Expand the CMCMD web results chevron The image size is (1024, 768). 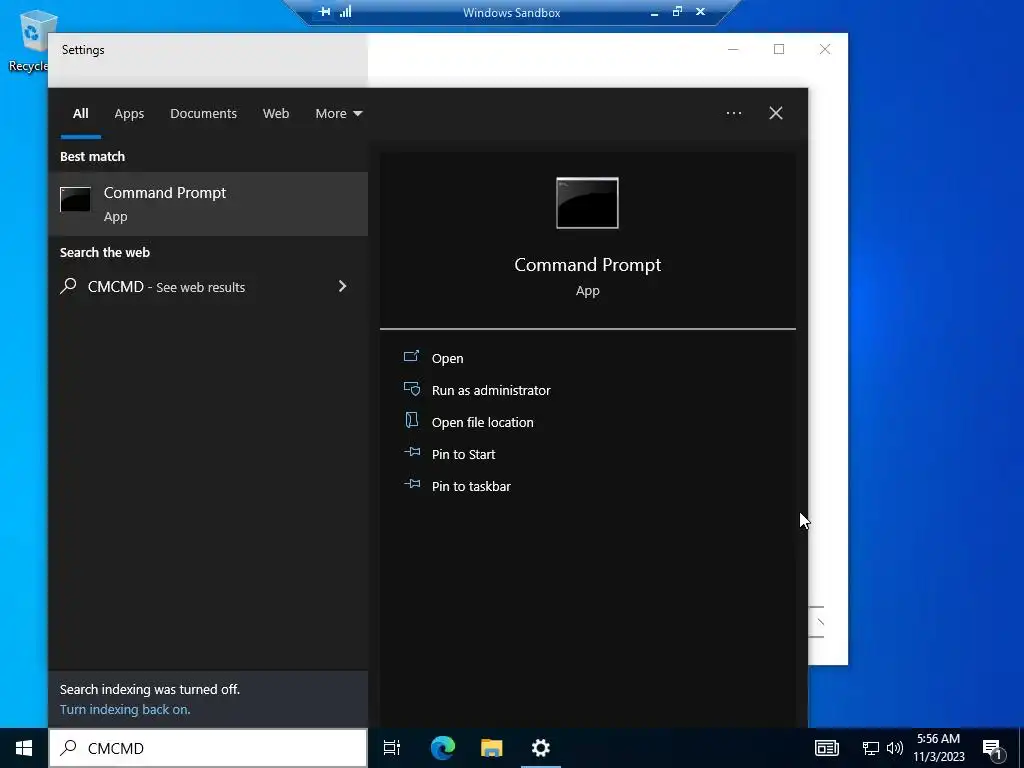click(x=342, y=286)
